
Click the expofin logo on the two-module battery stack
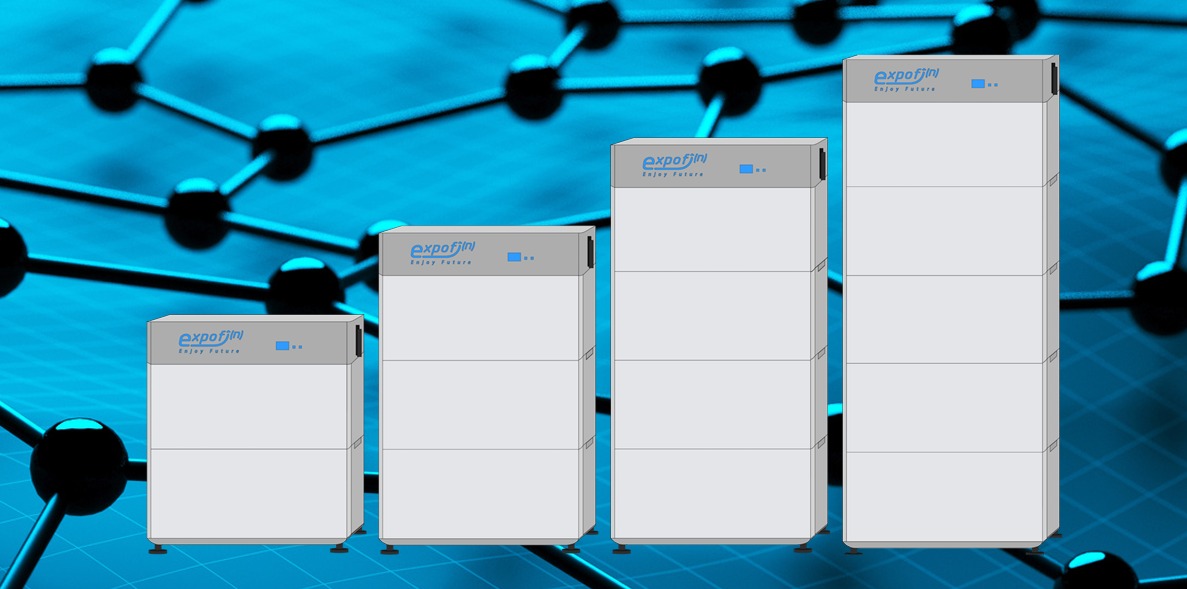[210, 338]
